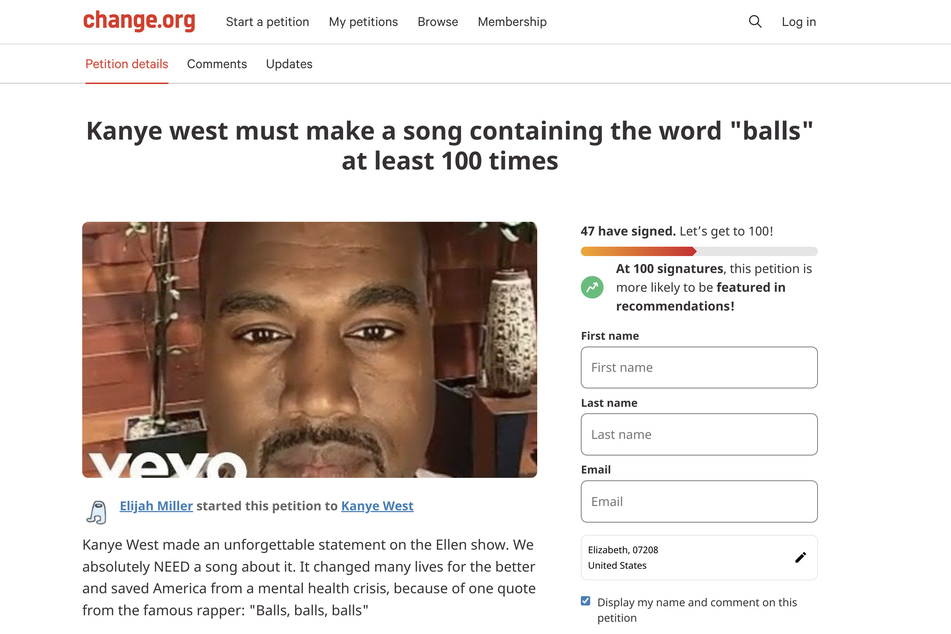Go to My petitions
Image resolution: width=951 pixels, height=634 pixels.
(363, 22)
